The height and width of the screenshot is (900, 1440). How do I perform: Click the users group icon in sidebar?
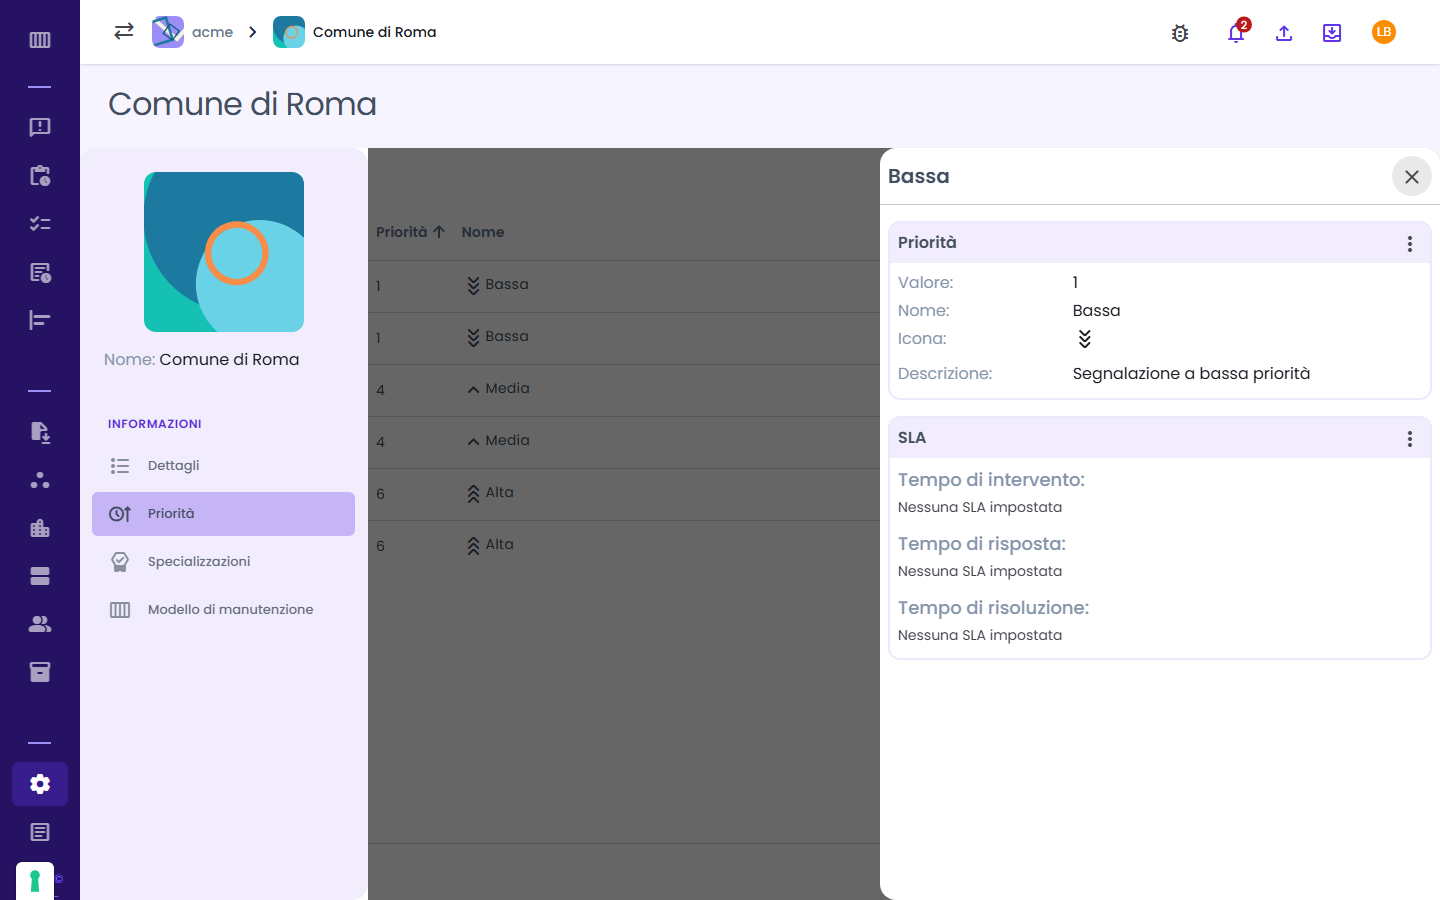click(40, 624)
